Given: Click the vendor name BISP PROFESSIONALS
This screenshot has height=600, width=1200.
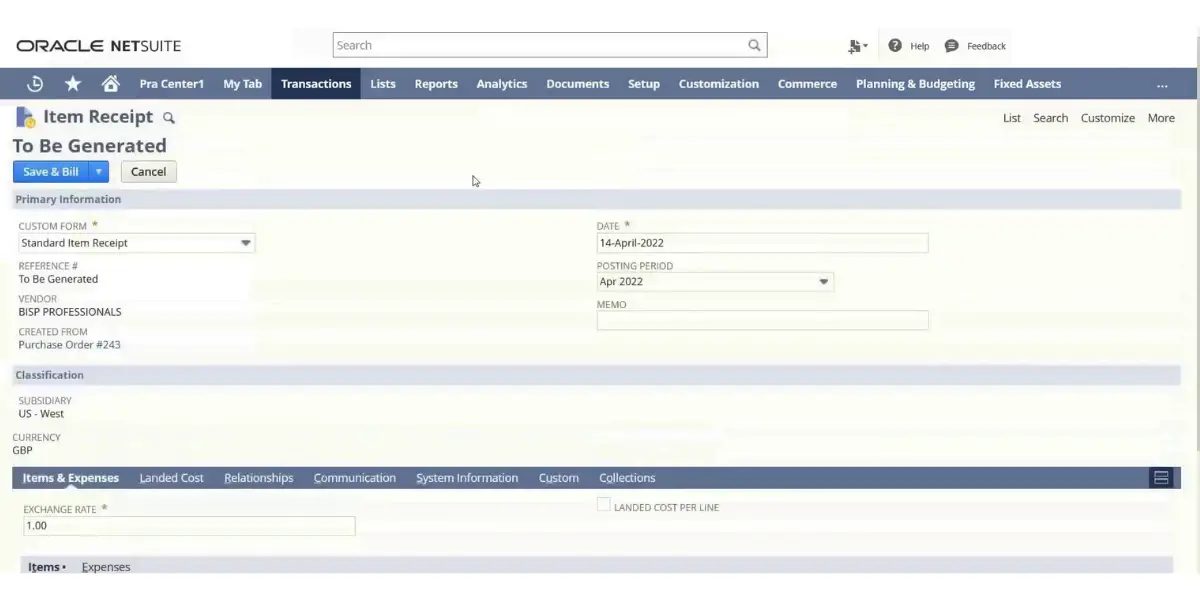Looking at the screenshot, I should click(70, 312).
